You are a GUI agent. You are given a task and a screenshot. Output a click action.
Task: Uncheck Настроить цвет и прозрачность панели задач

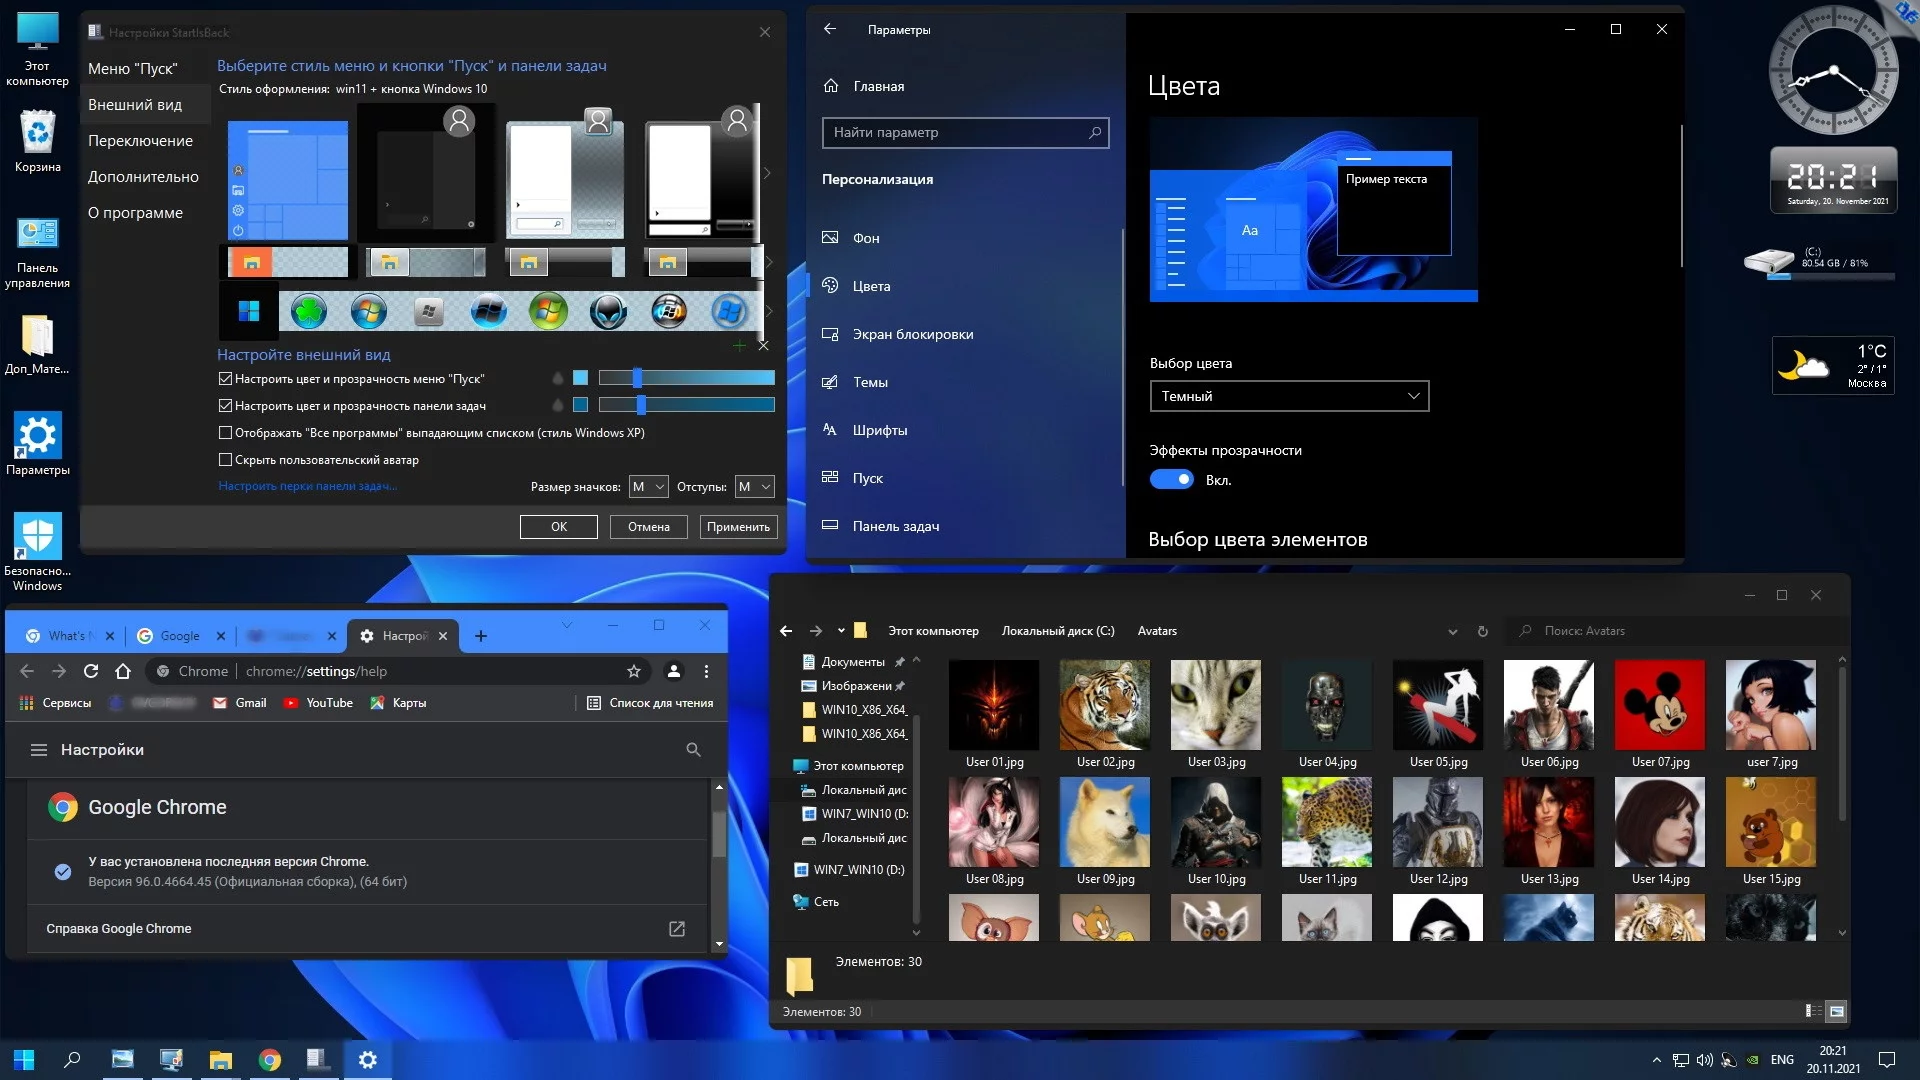click(225, 406)
